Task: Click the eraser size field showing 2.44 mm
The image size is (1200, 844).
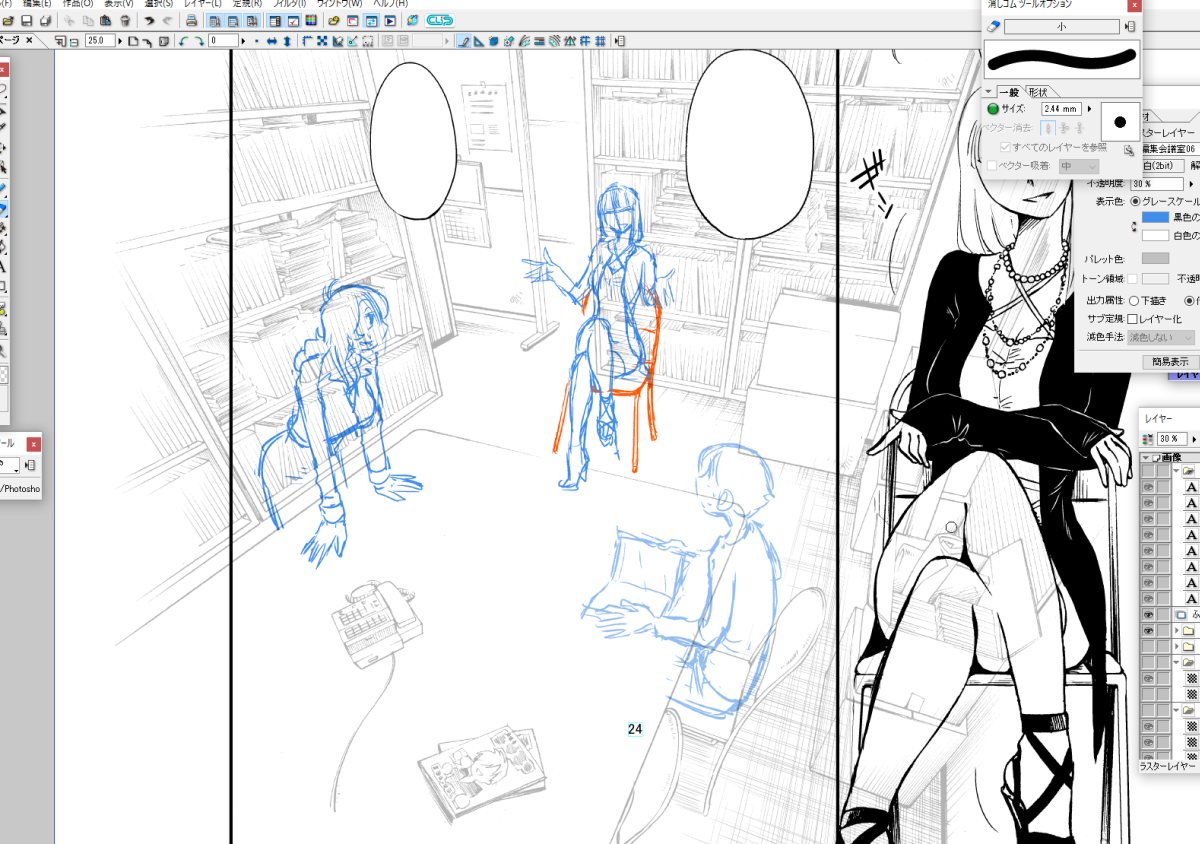Action: coord(1060,109)
